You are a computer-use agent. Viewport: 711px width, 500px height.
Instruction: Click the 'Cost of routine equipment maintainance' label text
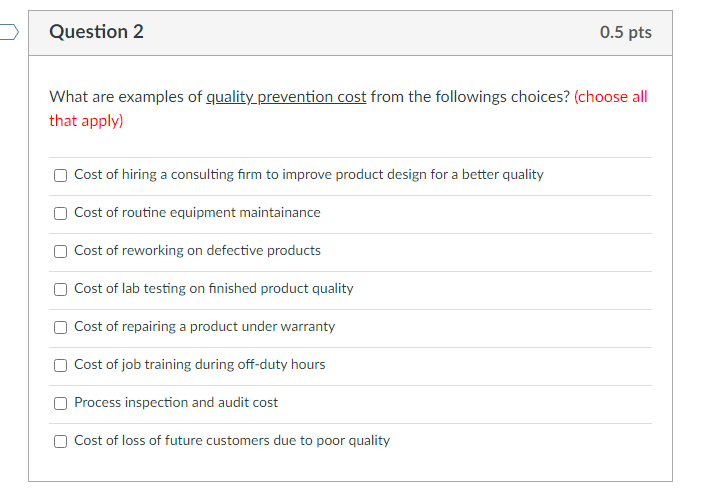[x=197, y=213]
